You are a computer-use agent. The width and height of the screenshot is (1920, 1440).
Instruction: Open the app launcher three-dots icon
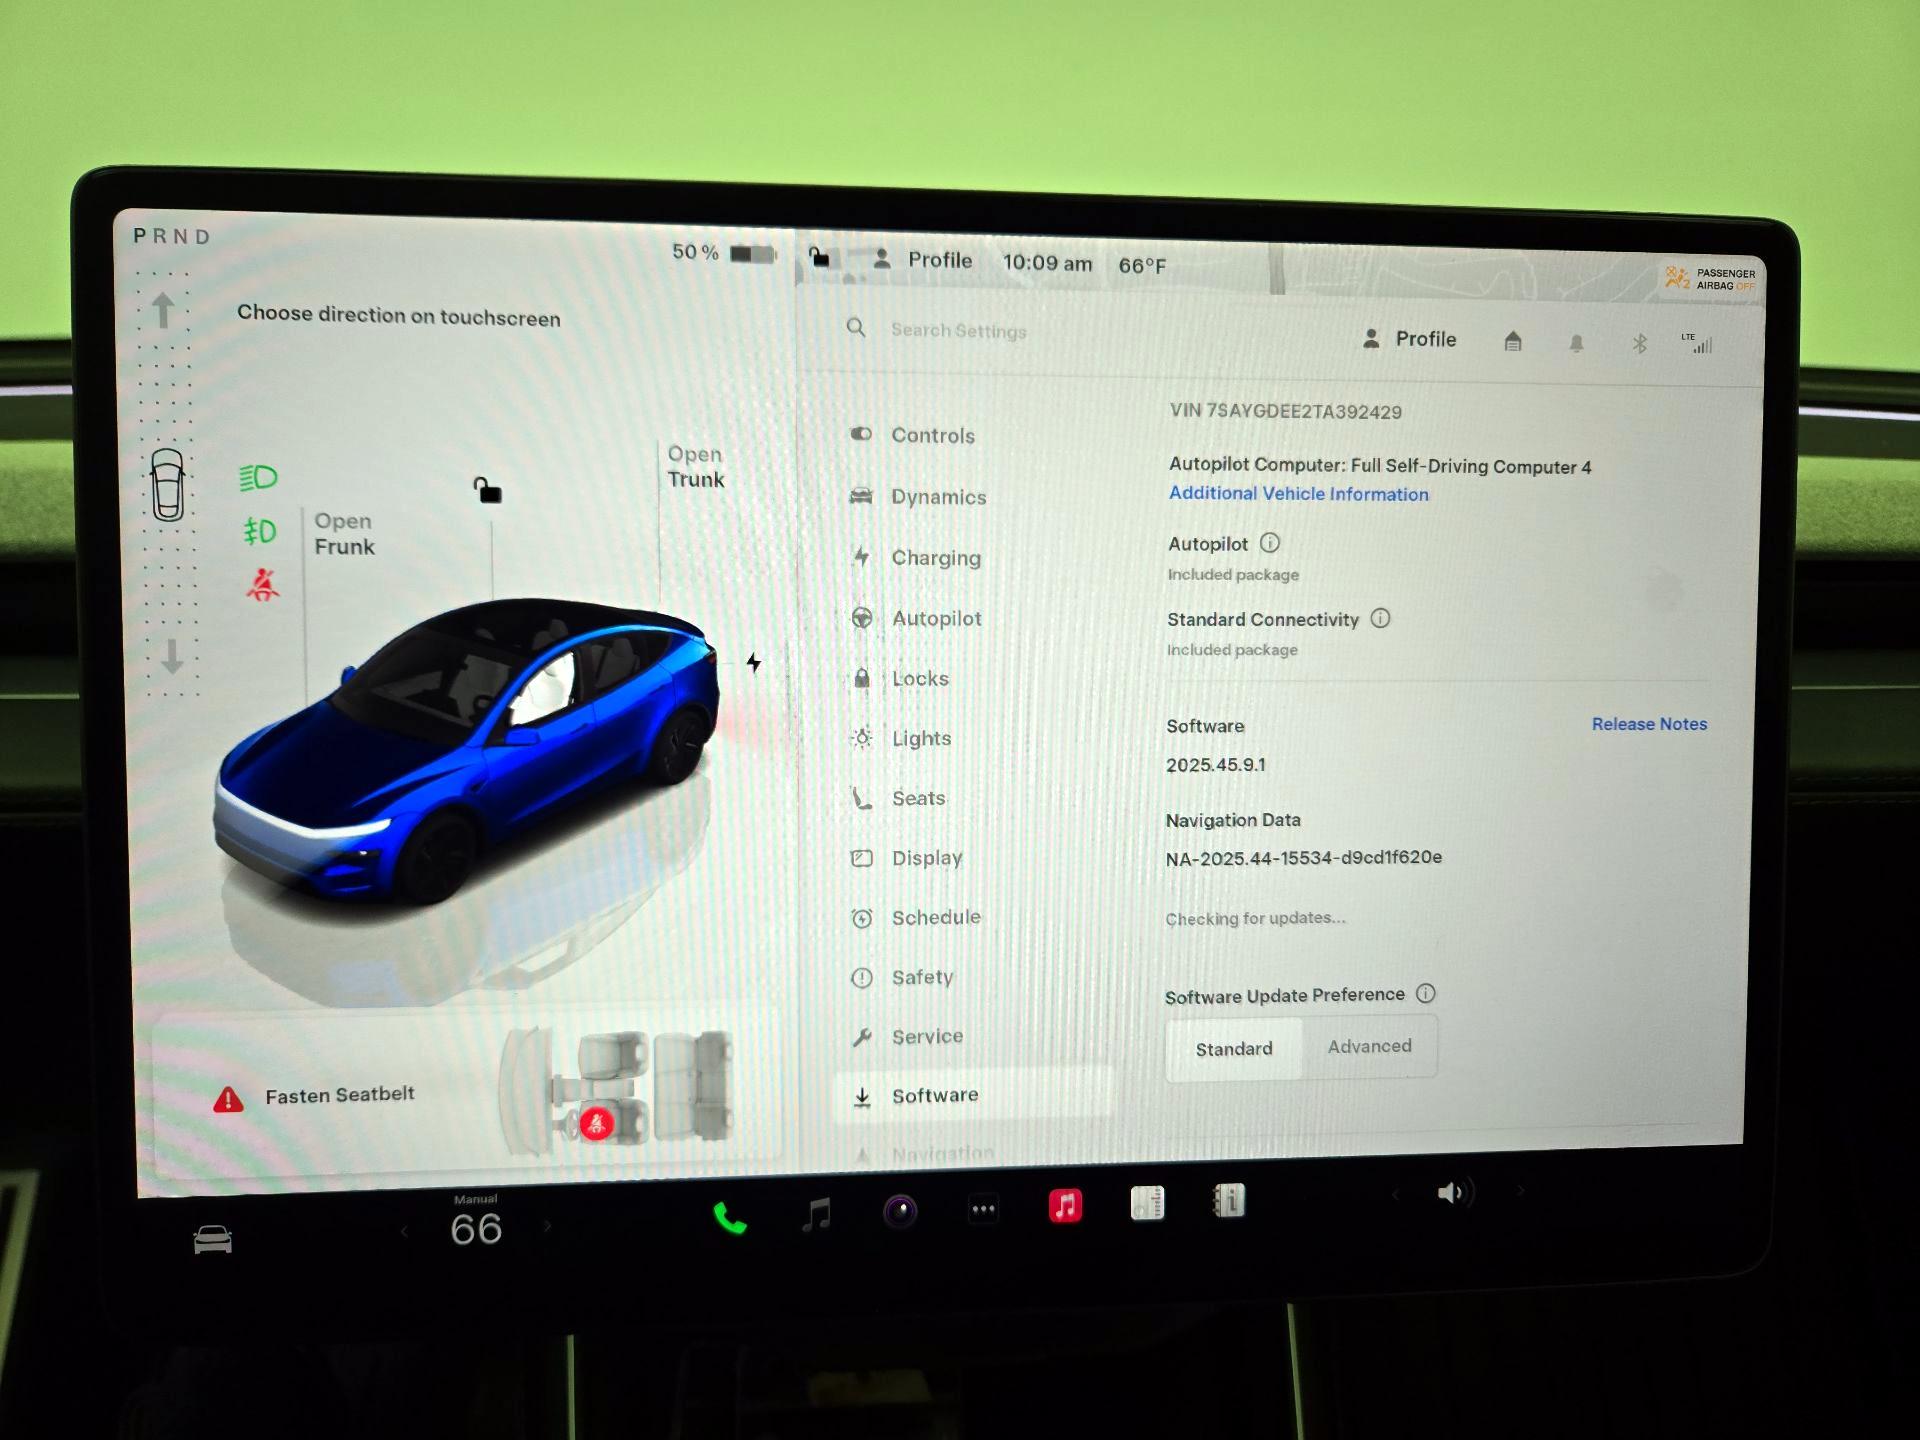981,1209
